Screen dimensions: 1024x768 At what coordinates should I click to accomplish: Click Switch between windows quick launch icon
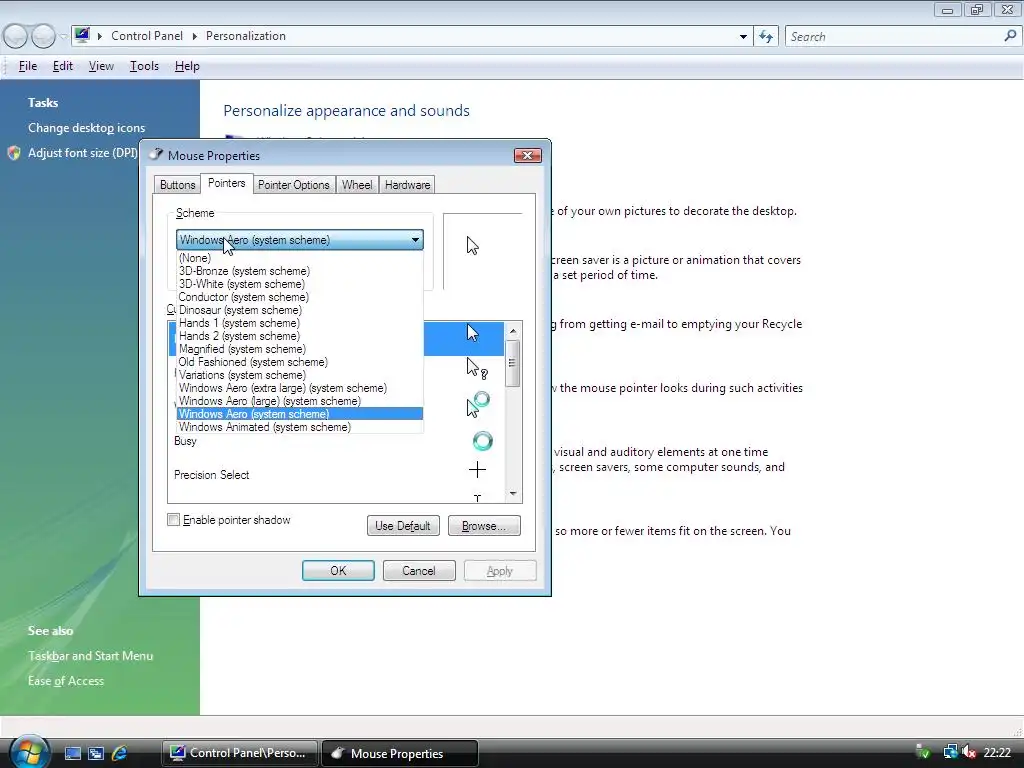point(96,754)
